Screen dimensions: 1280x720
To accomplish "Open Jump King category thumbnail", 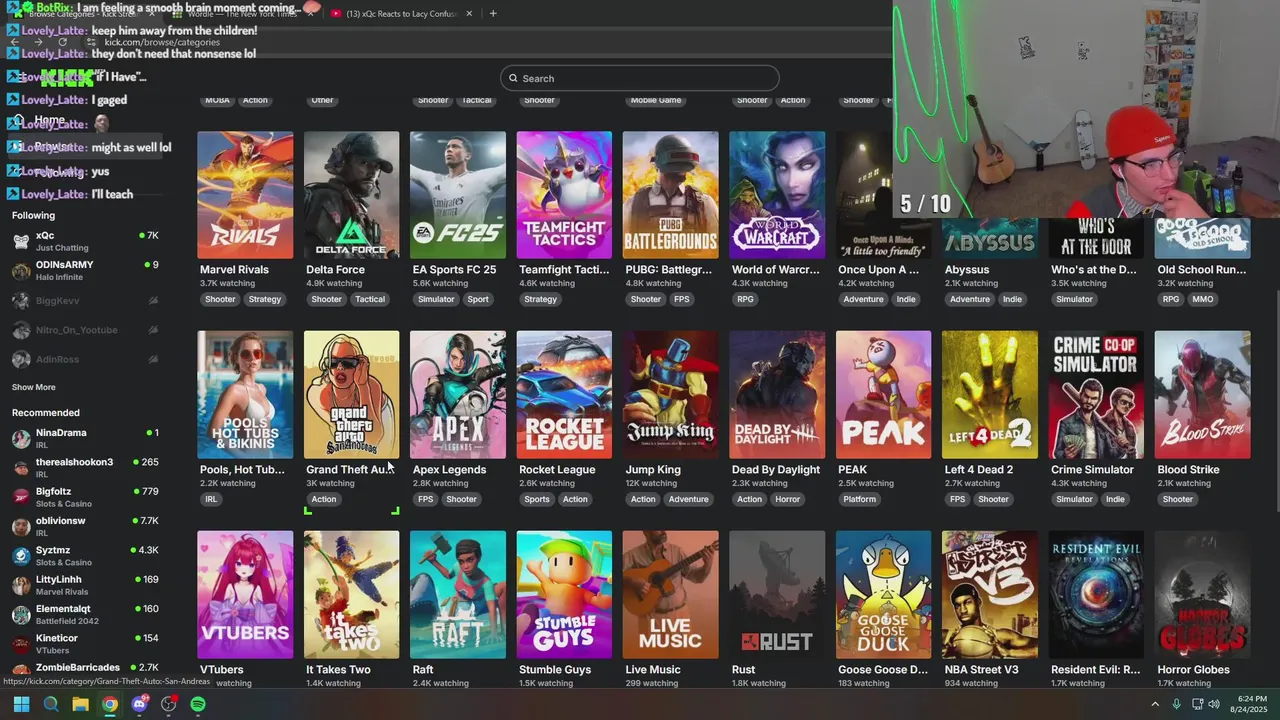I will tap(670, 395).
